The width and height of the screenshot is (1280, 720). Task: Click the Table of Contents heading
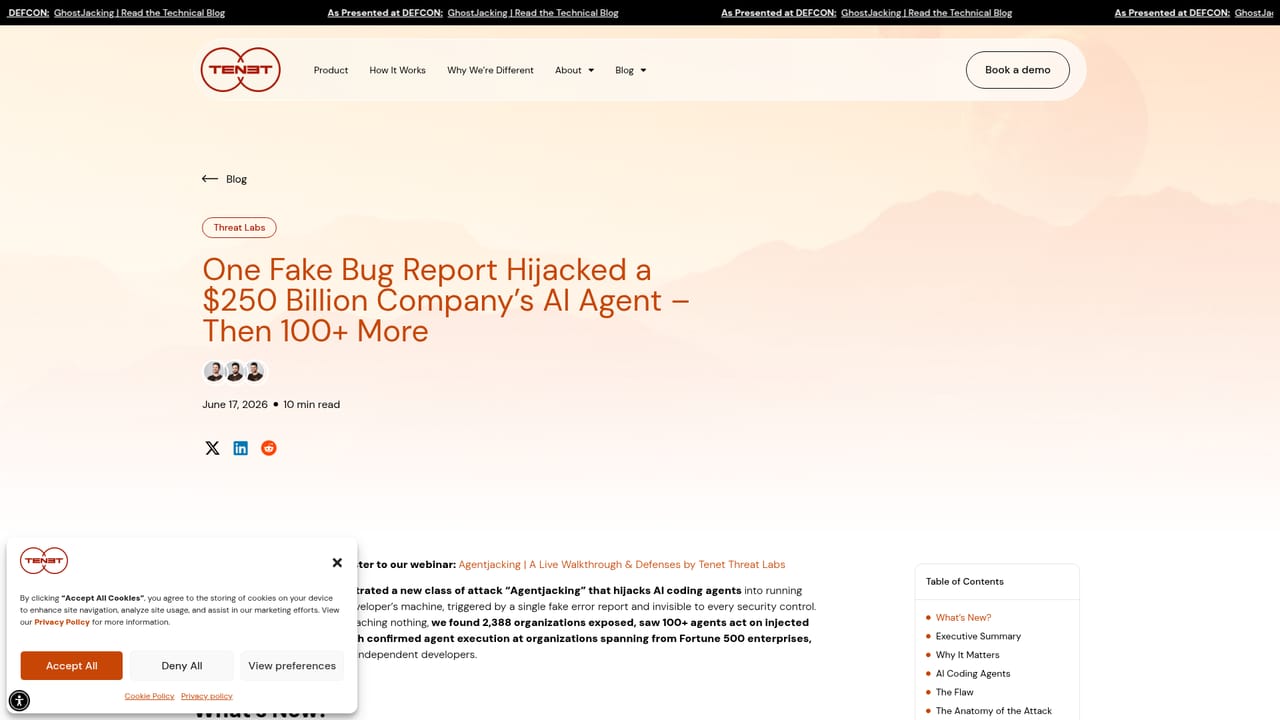point(965,582)
